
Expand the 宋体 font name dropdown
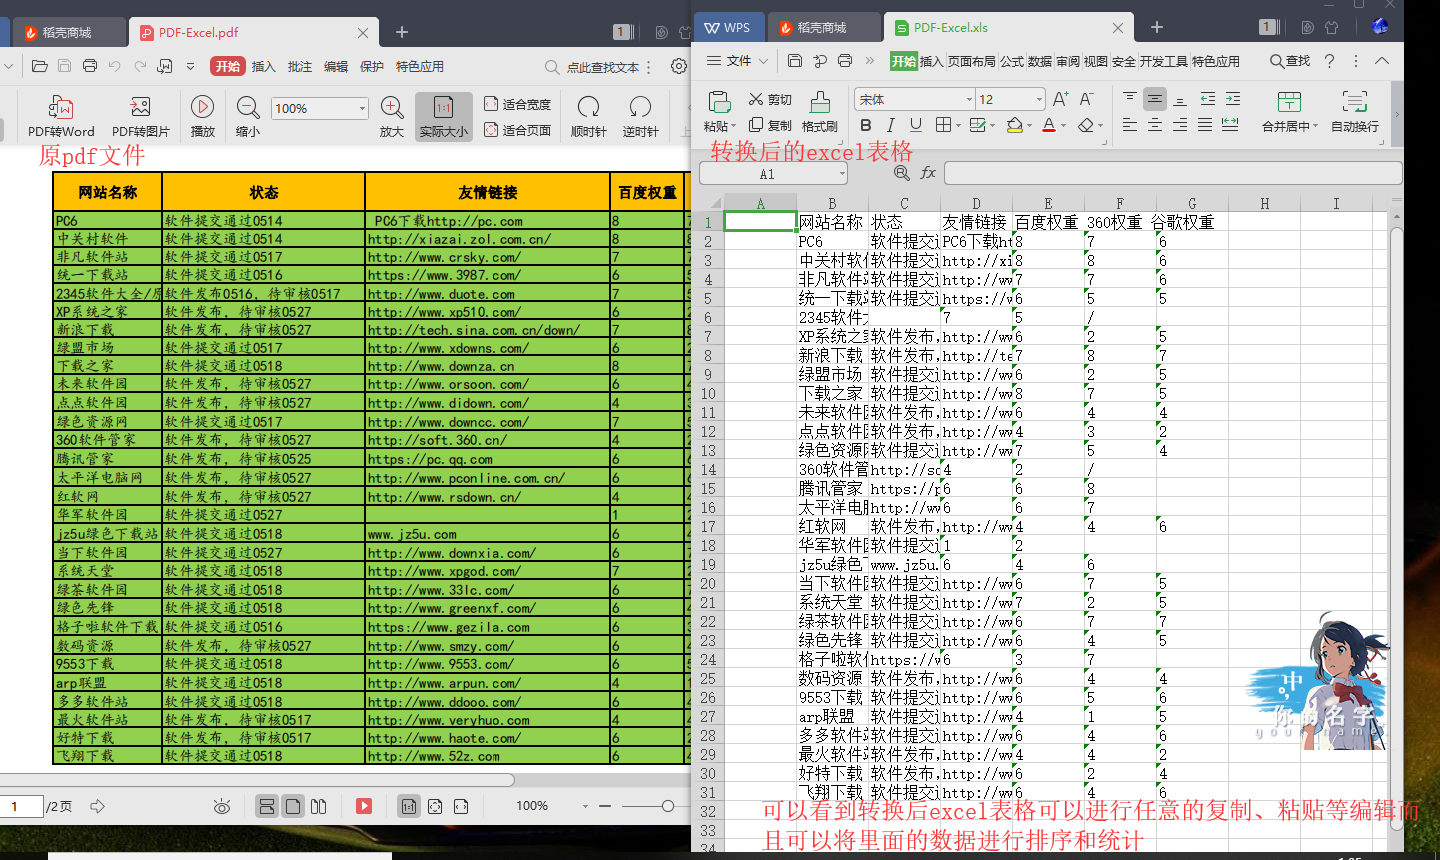click(969, 99)
